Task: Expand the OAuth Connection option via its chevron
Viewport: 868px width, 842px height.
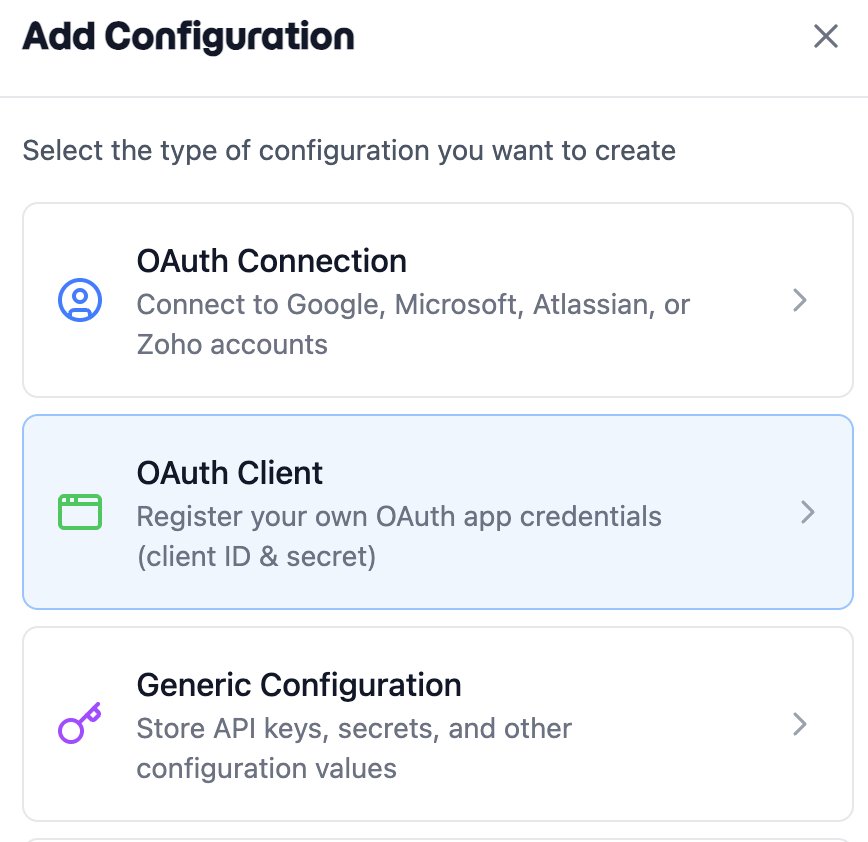Action: tap(800, 300)
